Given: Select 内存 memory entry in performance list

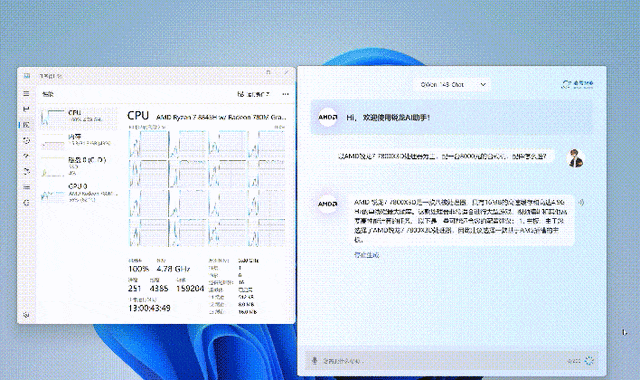Looking at the screenshot, I should [x=80, y=140].
